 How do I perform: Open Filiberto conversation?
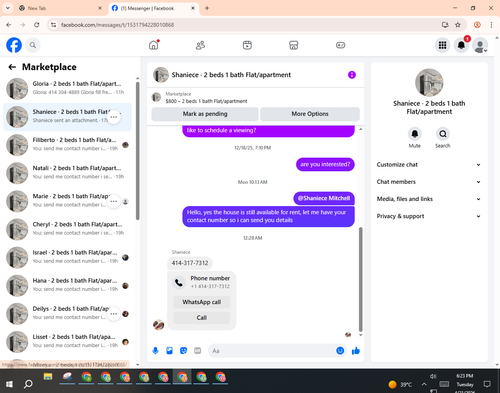tap(68, 145)
